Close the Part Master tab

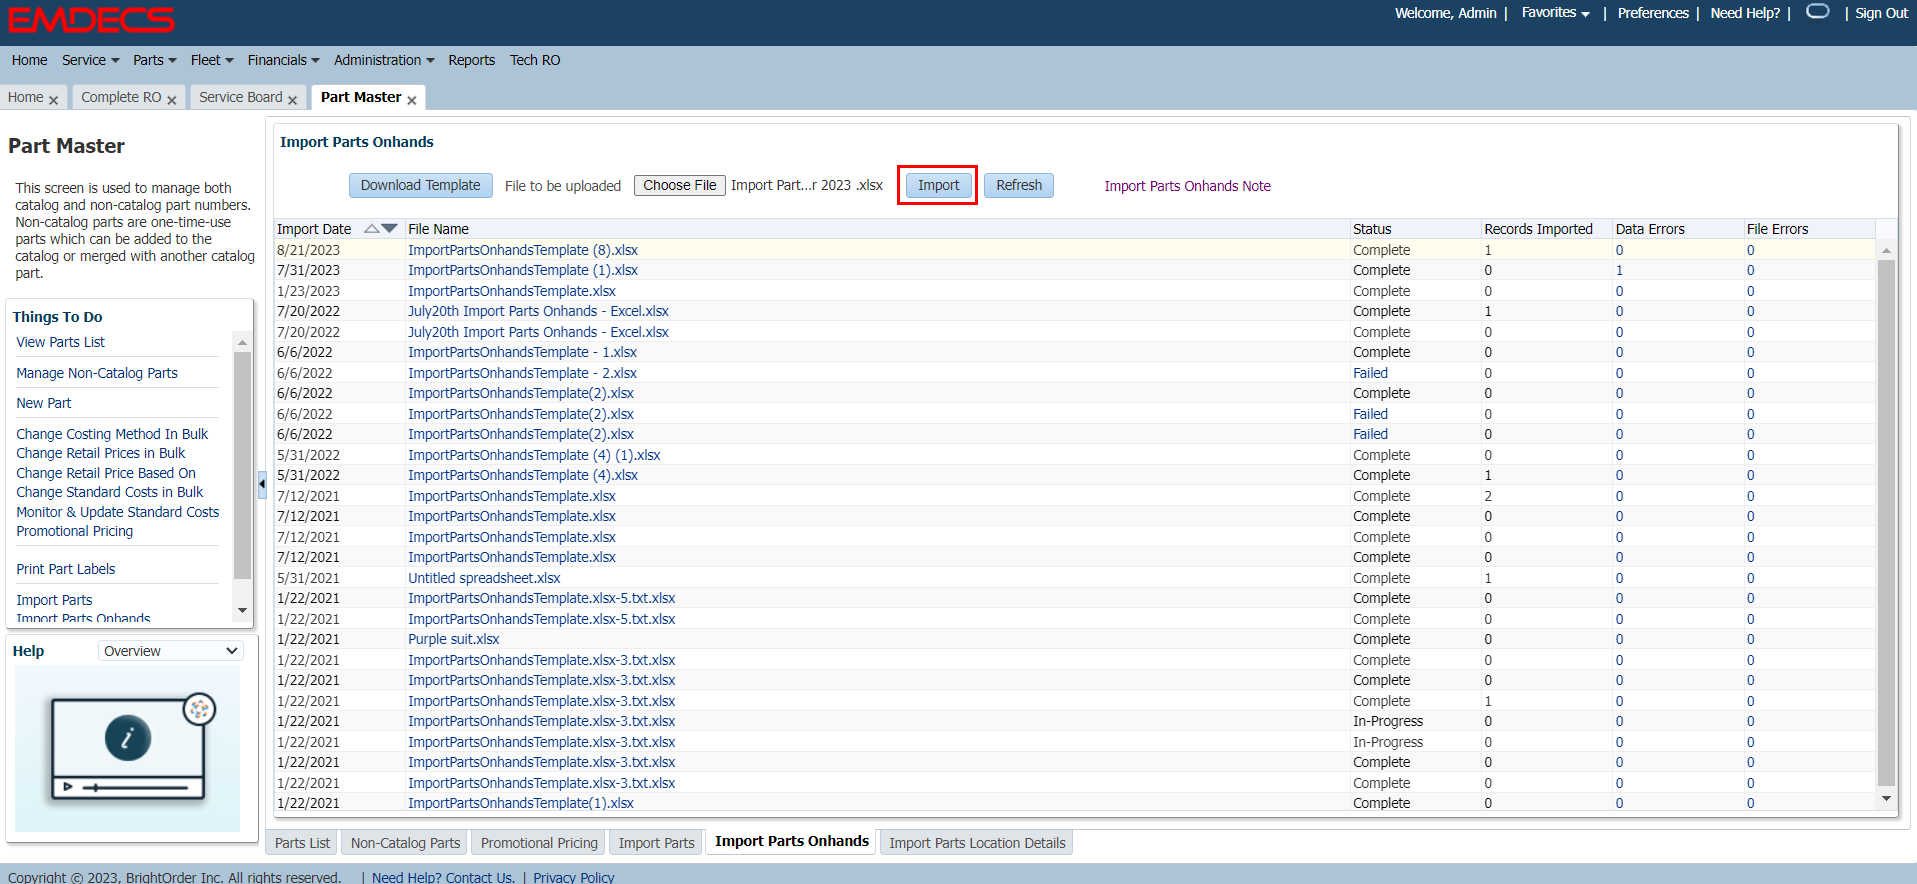[412, 100]
